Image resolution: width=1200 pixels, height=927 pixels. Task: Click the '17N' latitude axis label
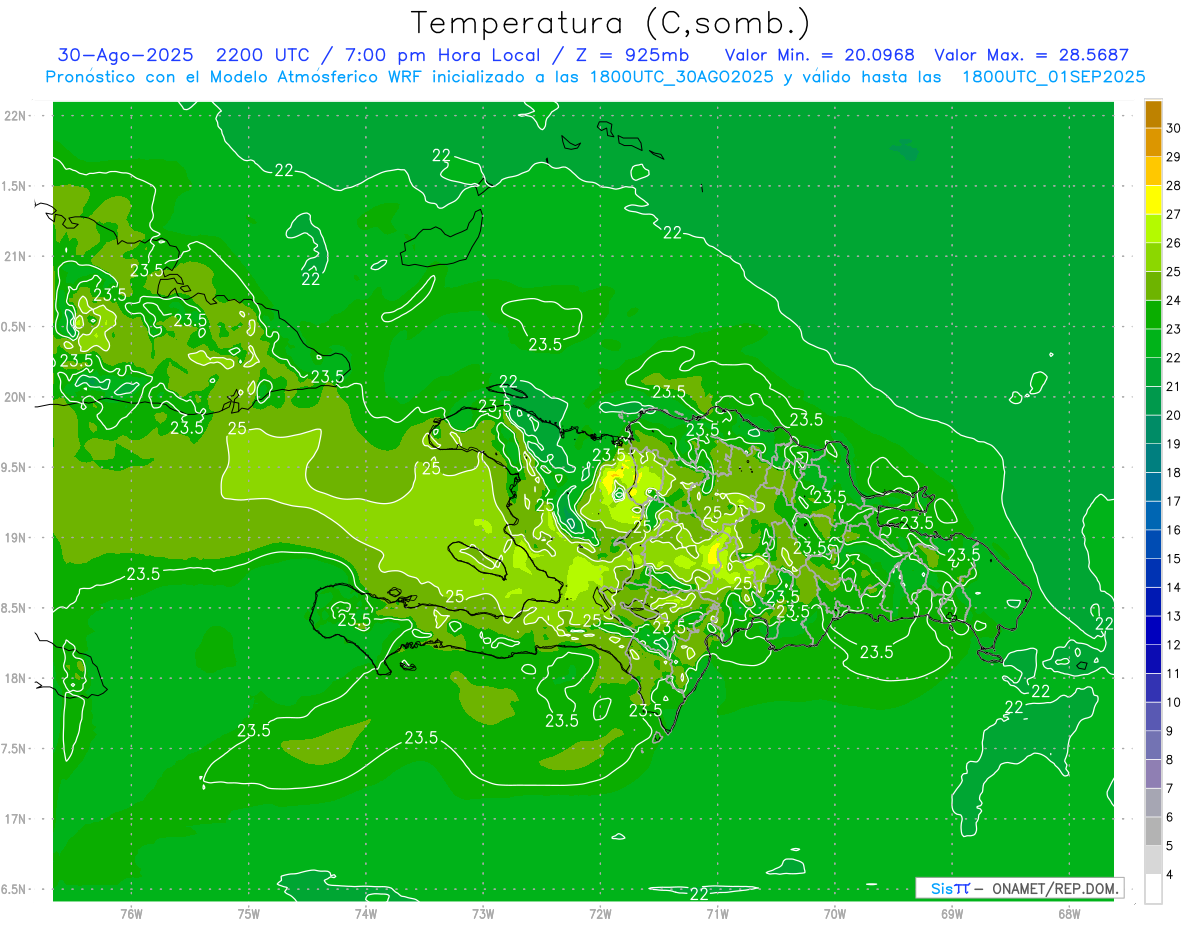click(16, 819)
